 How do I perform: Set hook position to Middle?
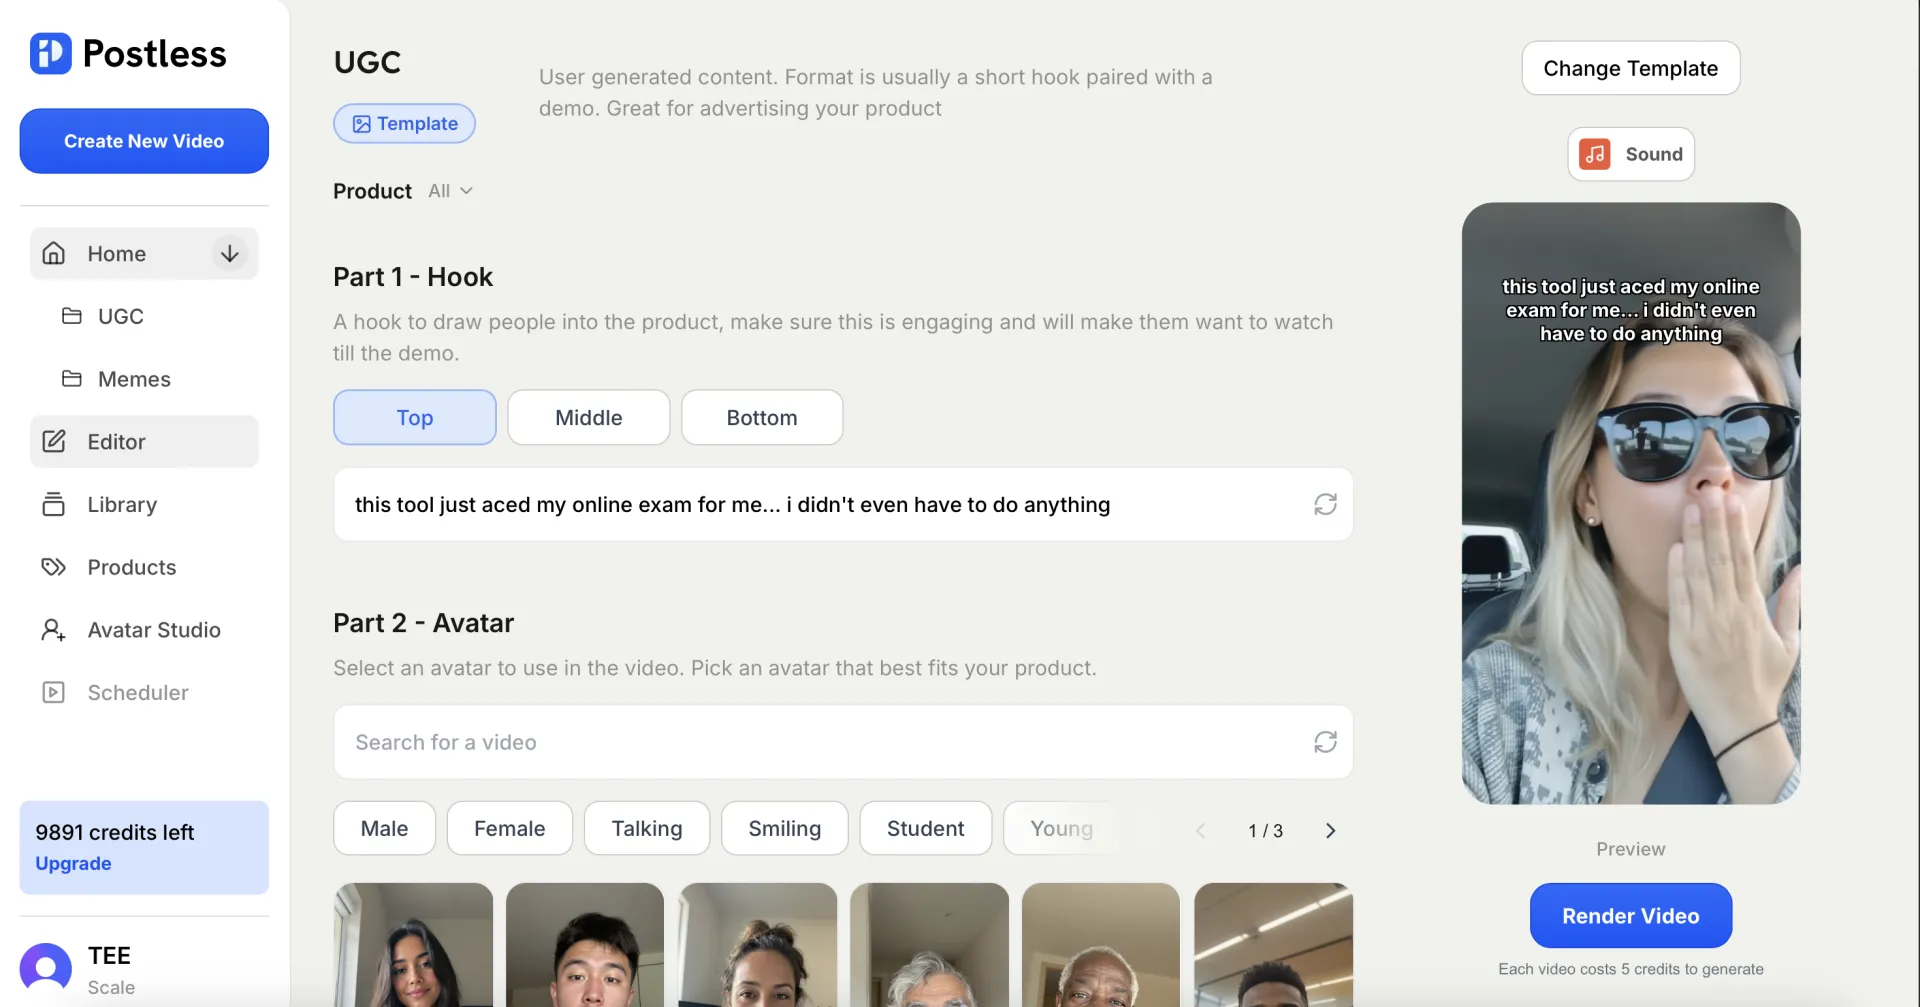pos(588,418)
